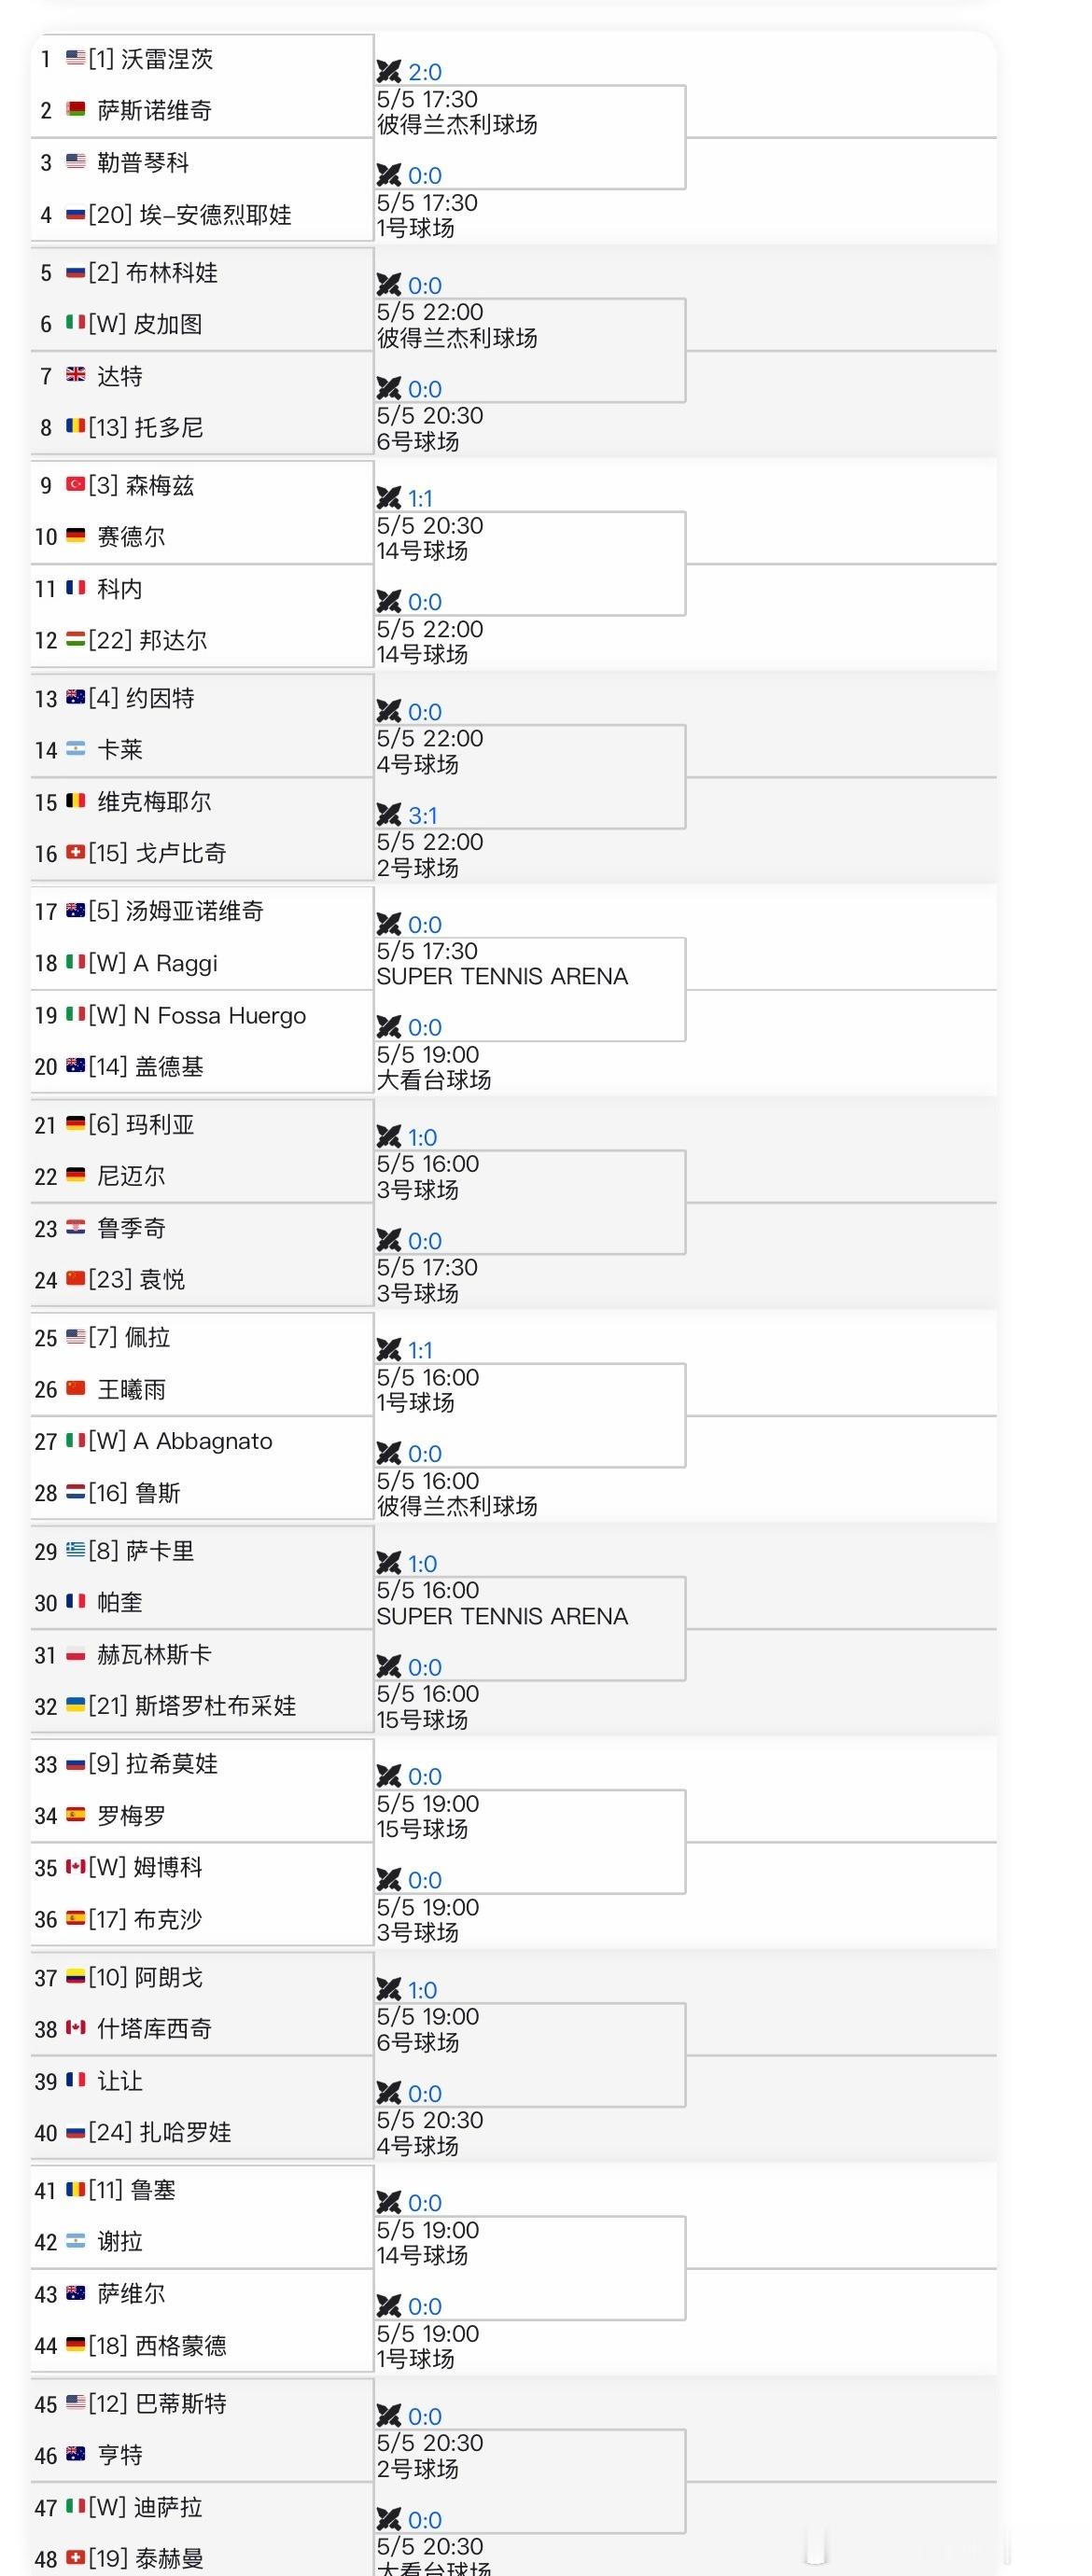Click rackets icon for 玛利亚 vs 尼迈尔 match

coord(388,1137)
